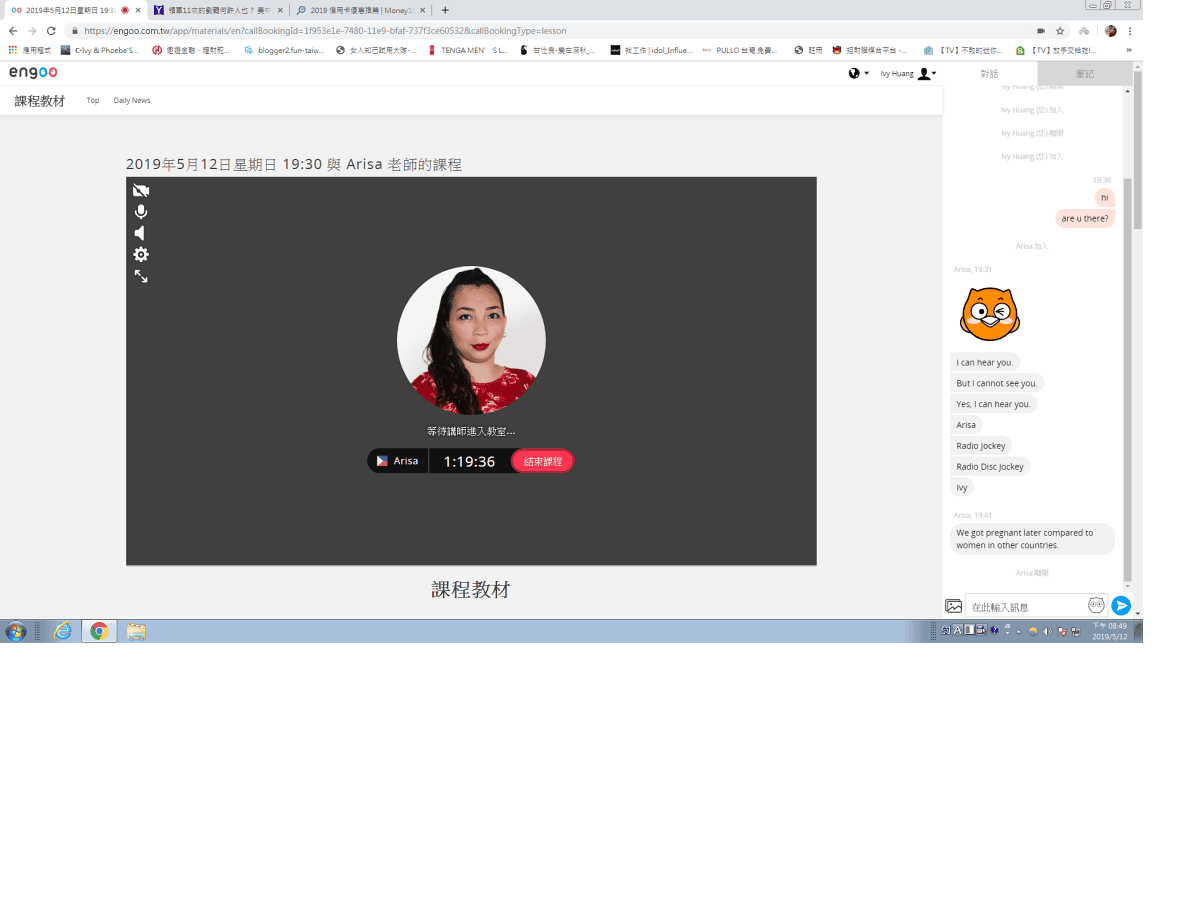The image size is (1200, 900).
Task: Open the PULLO 台灣 bookmark
Action: click(x=741, y=50)
